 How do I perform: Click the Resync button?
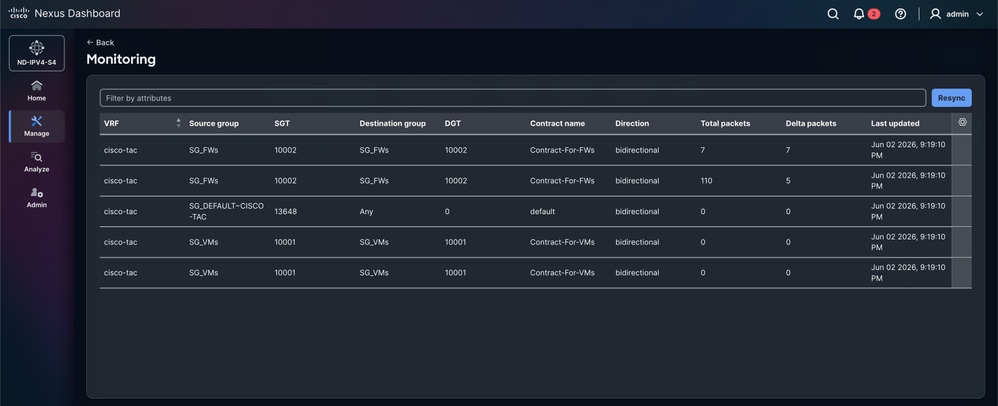pyautogui.click(x=952, y=98)
